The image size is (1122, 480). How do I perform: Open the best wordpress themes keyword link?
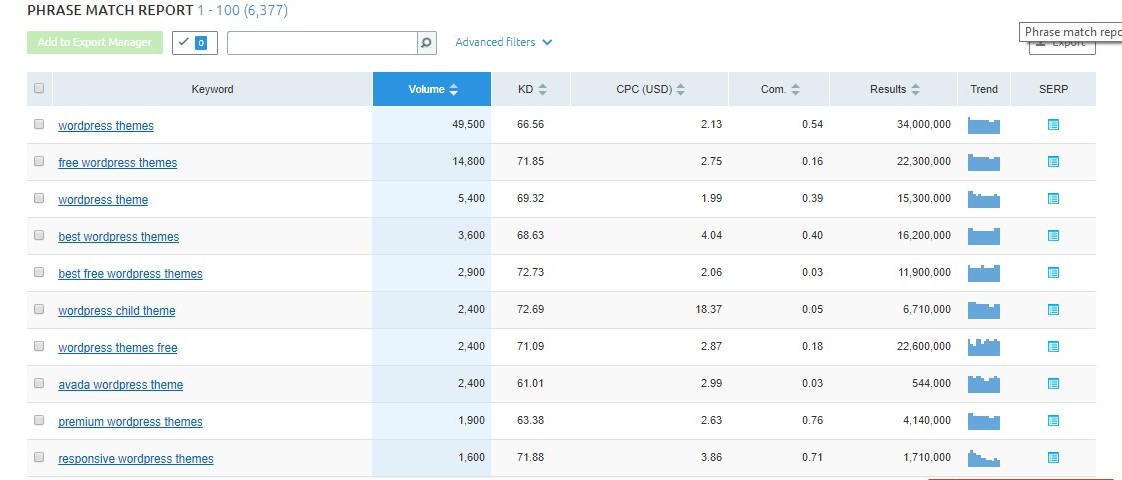(119, 237)
